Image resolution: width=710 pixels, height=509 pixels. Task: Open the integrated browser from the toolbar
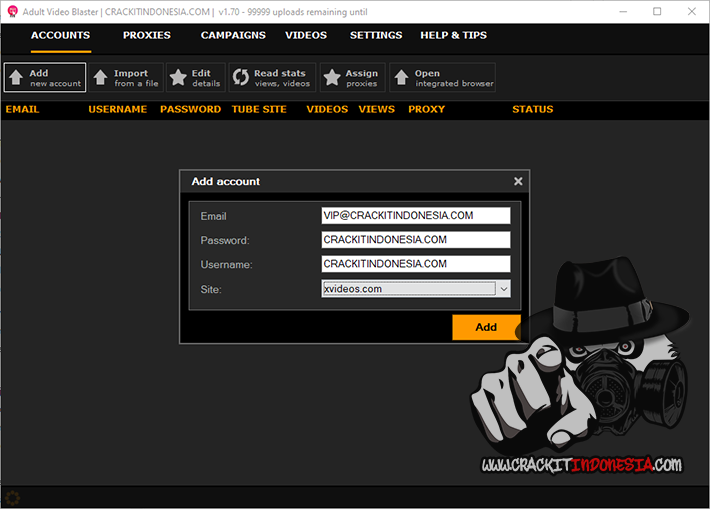pyautogui.click(x=442, y=78)
